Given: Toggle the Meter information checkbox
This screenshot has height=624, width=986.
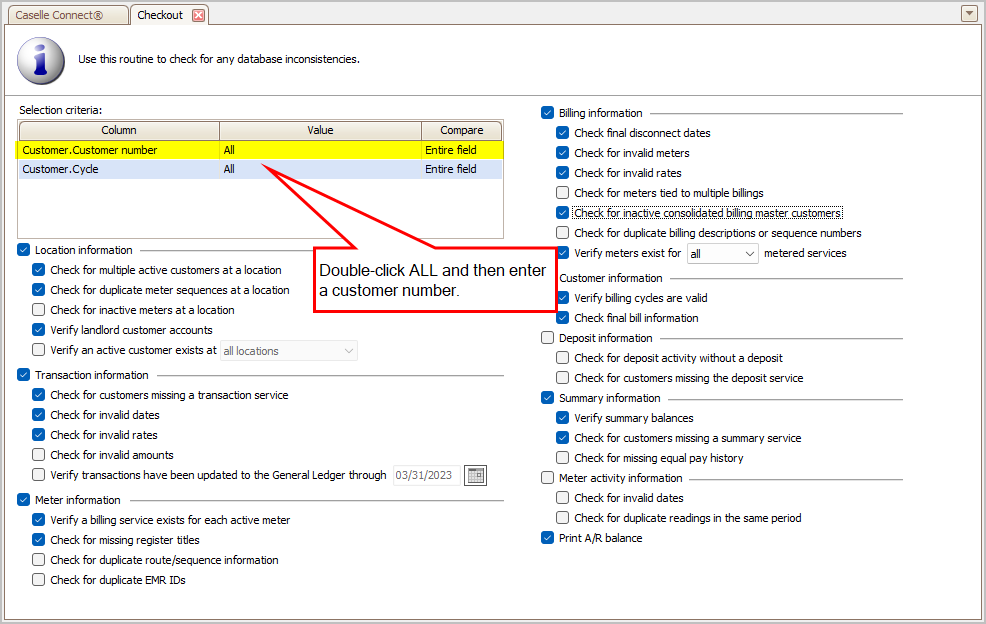Looking at the screenshot, I should pyautogui.click(x=24, y=500).
